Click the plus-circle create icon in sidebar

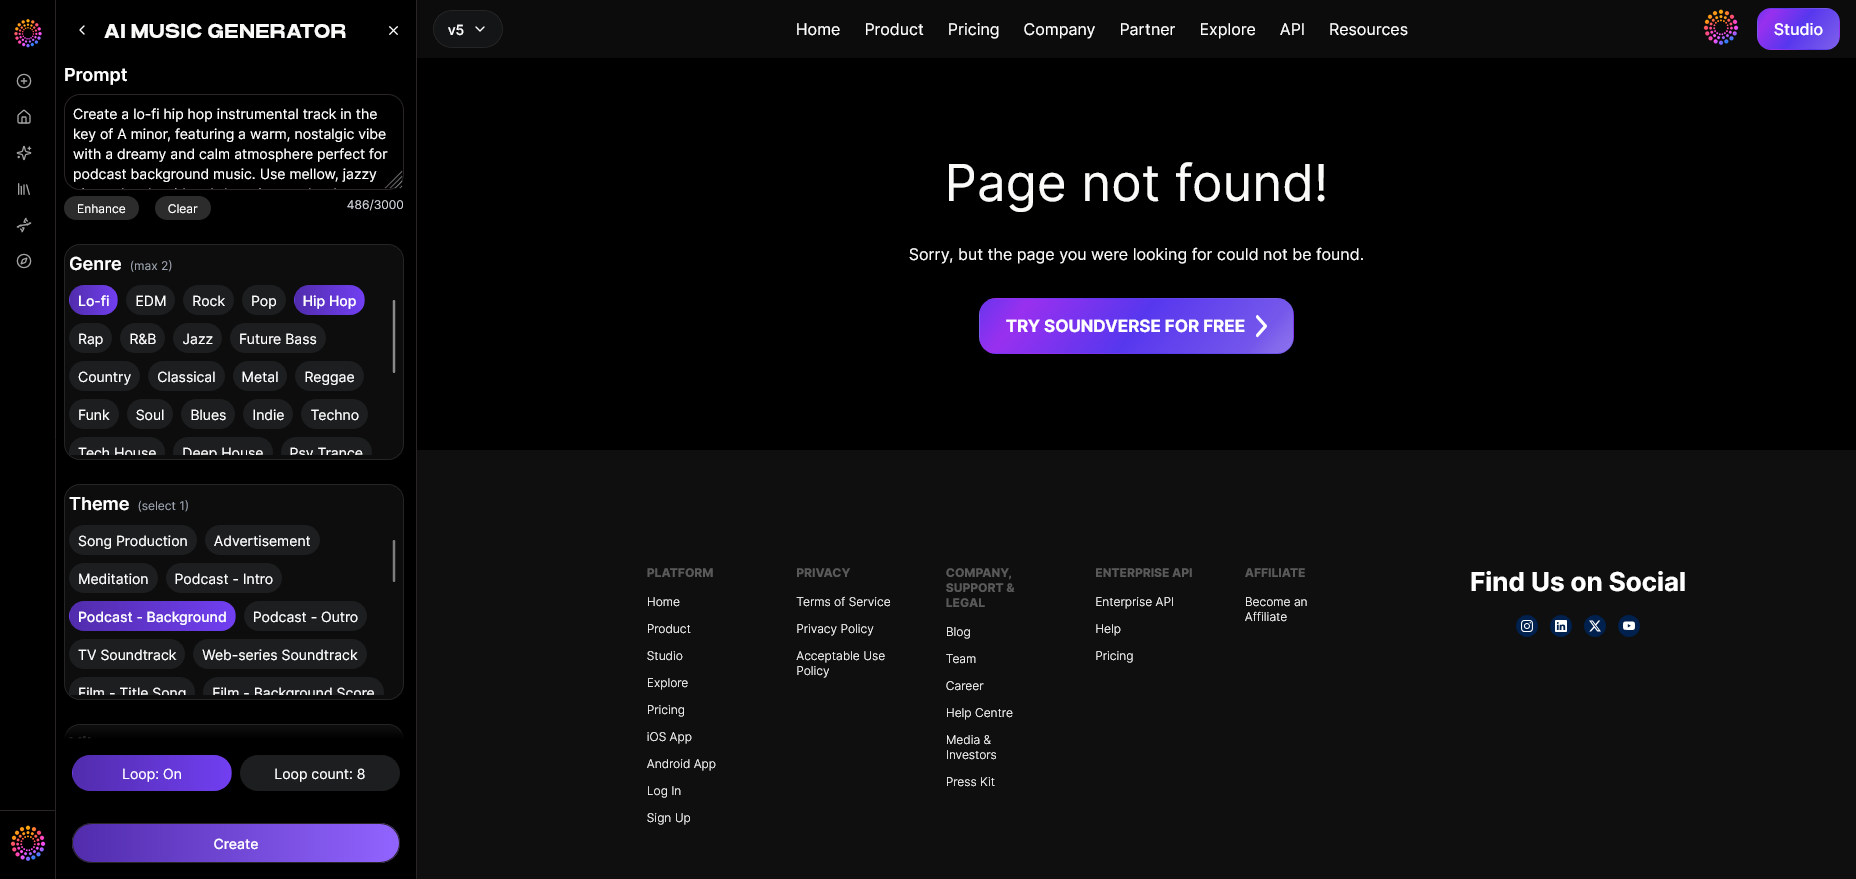click(24, 81)
